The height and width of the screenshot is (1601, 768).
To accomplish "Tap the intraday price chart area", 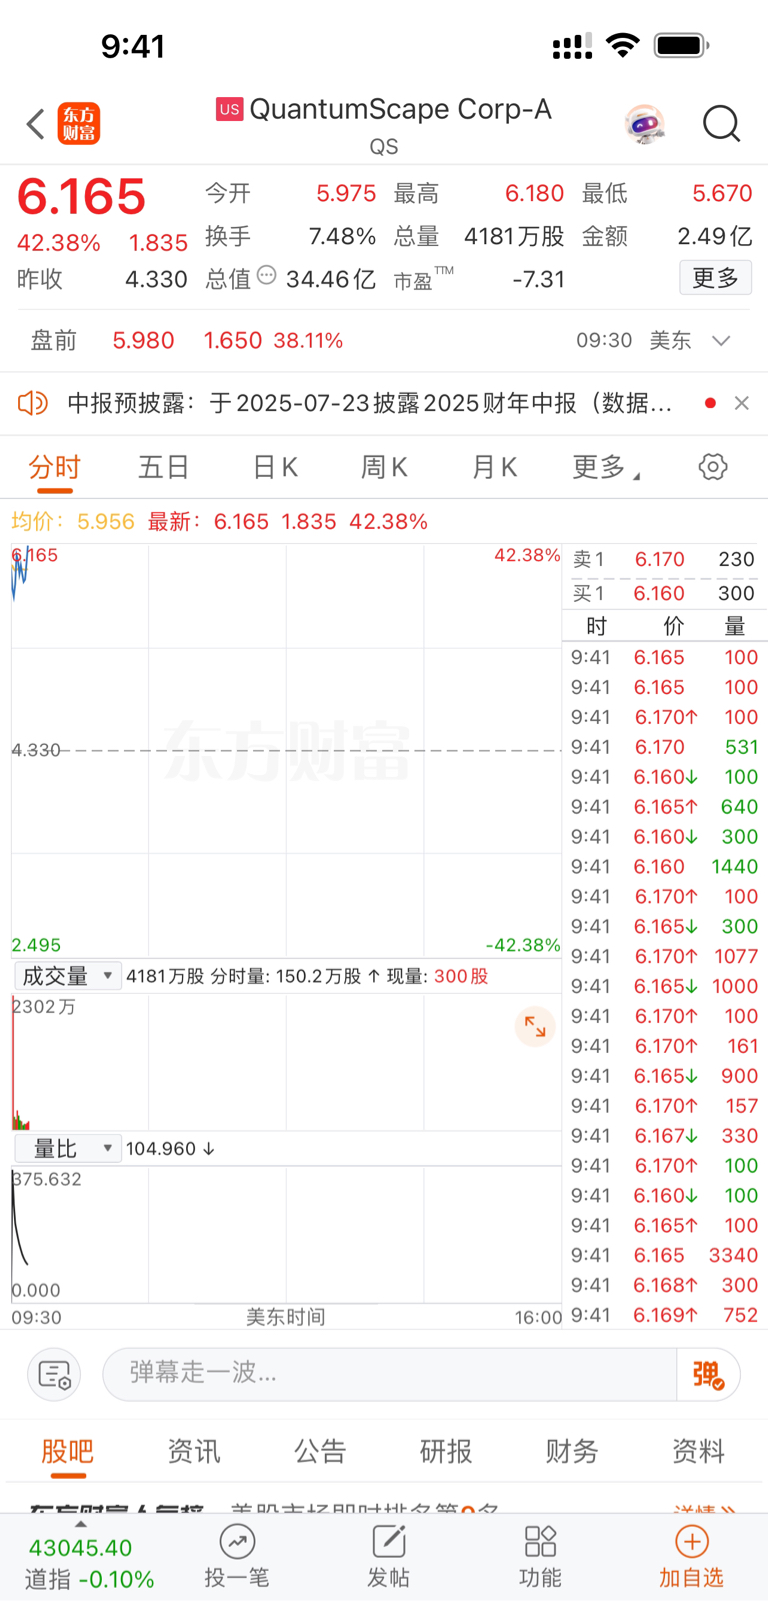I will (286, 750).
